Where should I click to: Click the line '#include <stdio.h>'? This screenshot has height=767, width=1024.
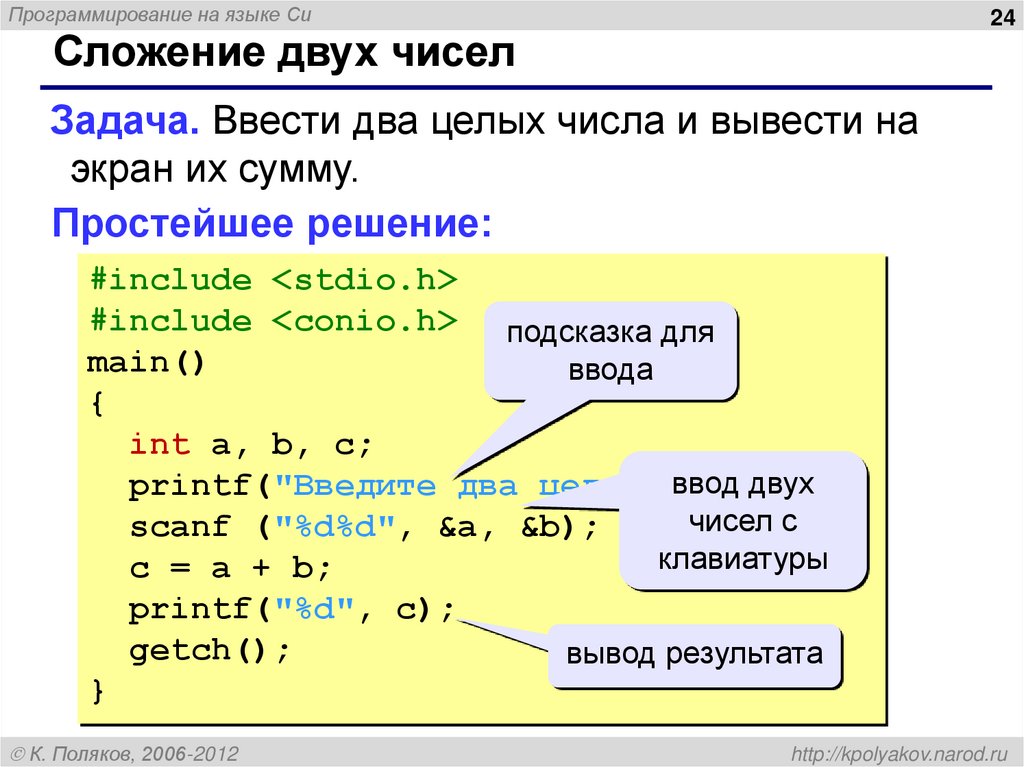pyautogui.click(x=274, y=280)
